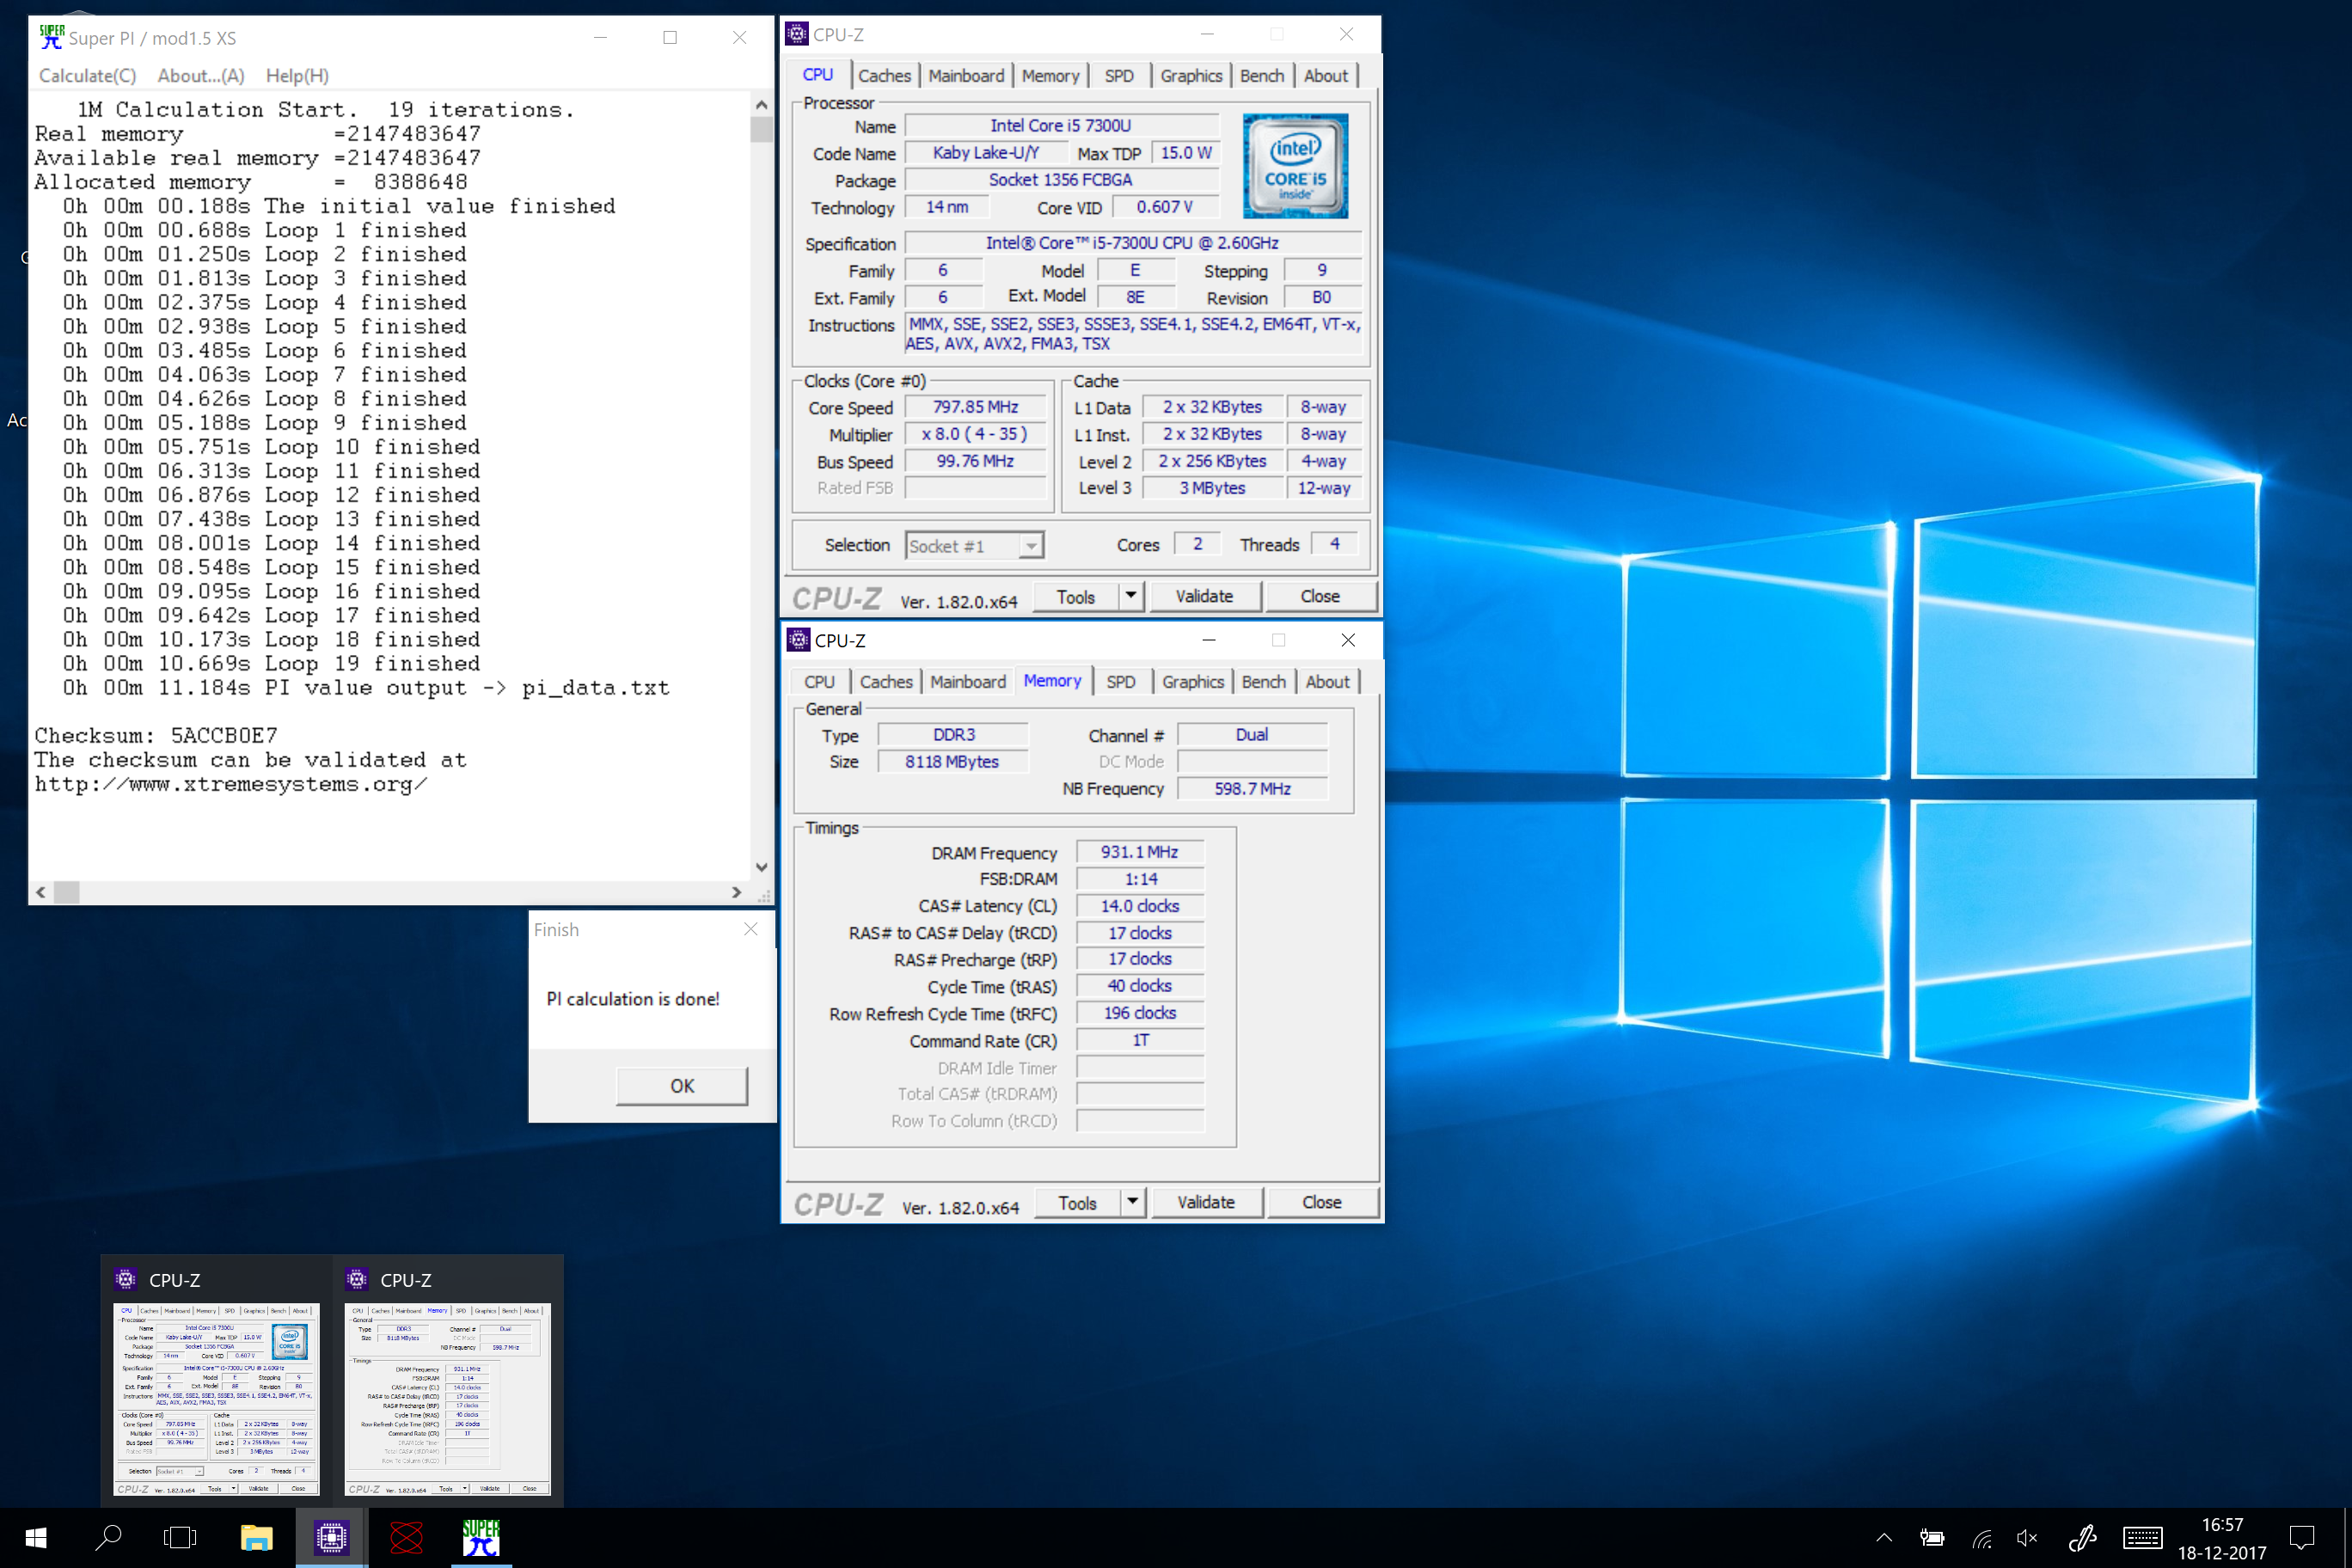The height and width of the screenshot is (1568, 2352).
Task: Open About tab in bottom CPU-Z window
Action: [x=1328, y=682]
